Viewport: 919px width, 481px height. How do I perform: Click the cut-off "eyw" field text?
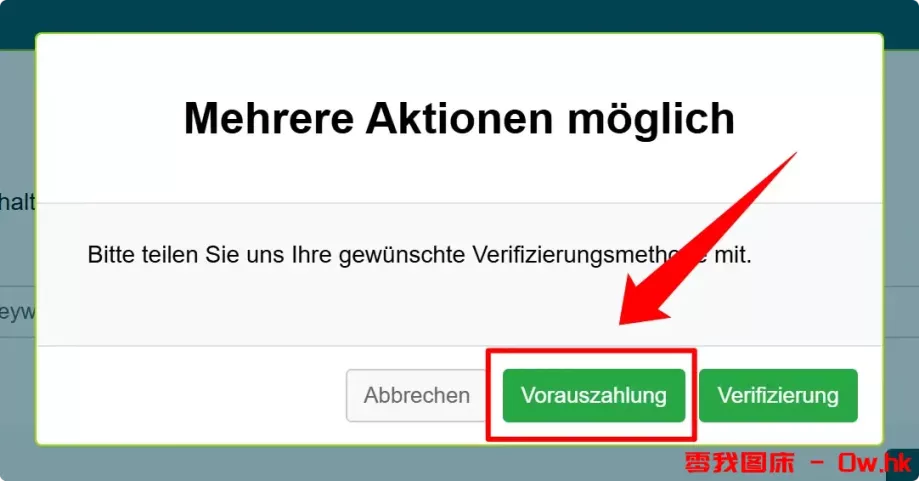(18, 312)
